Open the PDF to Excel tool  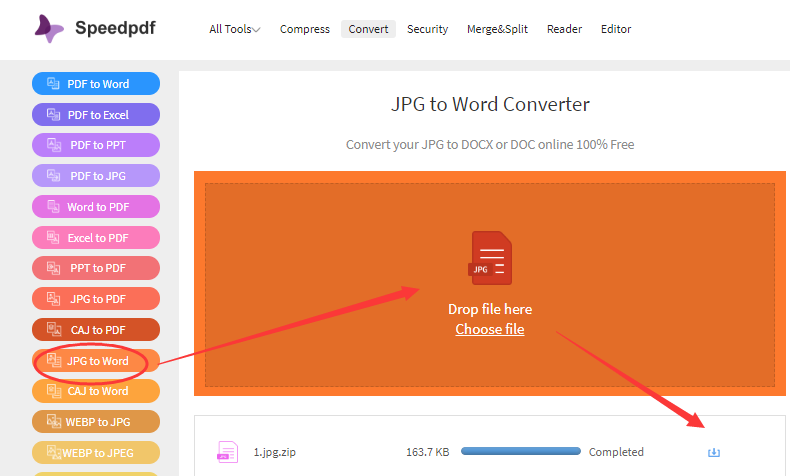click(x=96, y=115)
